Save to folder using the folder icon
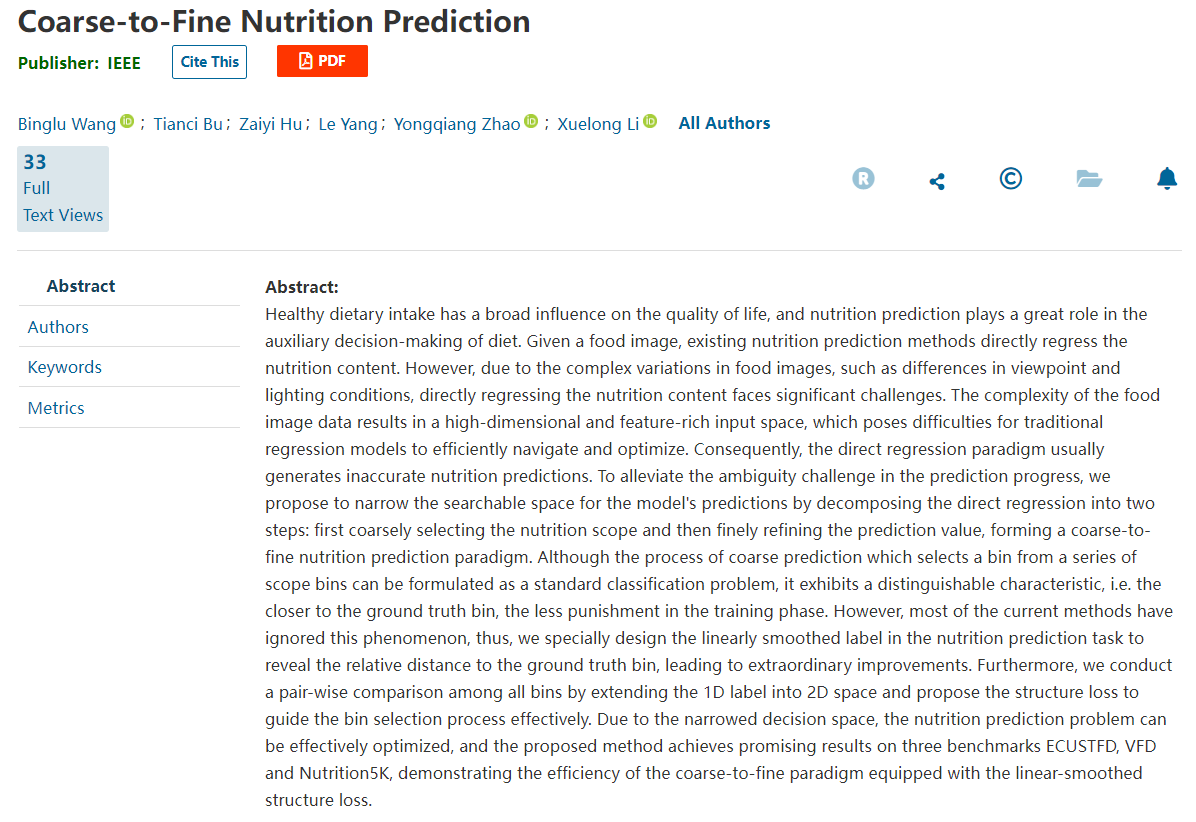This screenshot has width=1196, height=822. [1088, 179]
